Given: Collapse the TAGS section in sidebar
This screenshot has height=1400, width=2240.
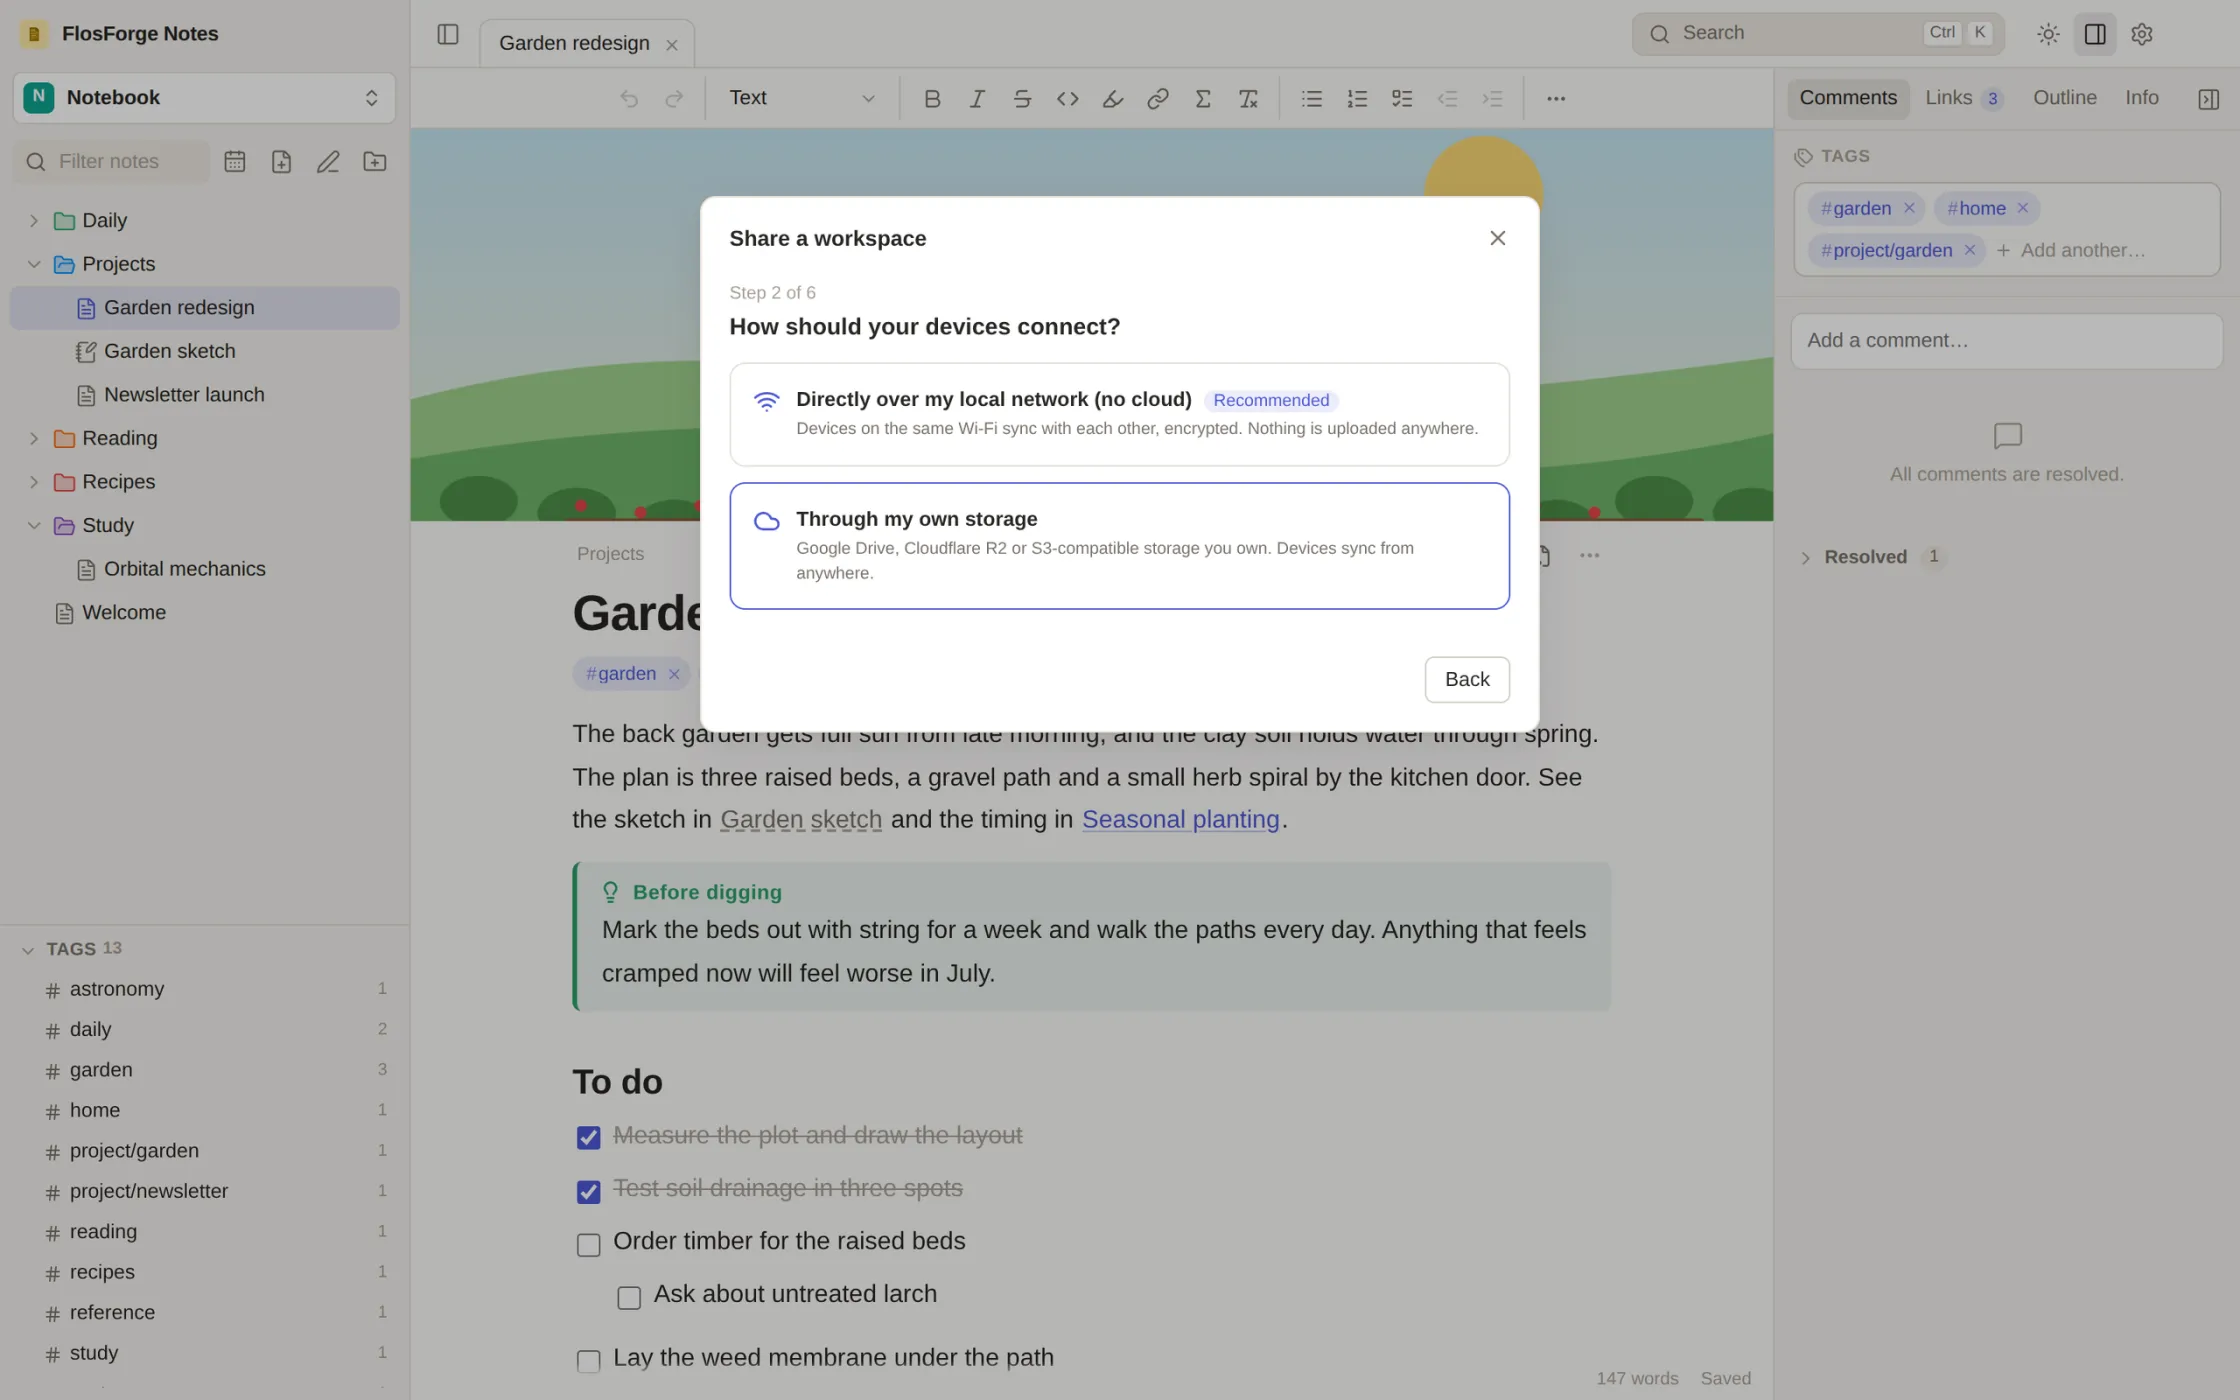Looking at the screenshot, I should pyautogui.click(x=28, y=949).
